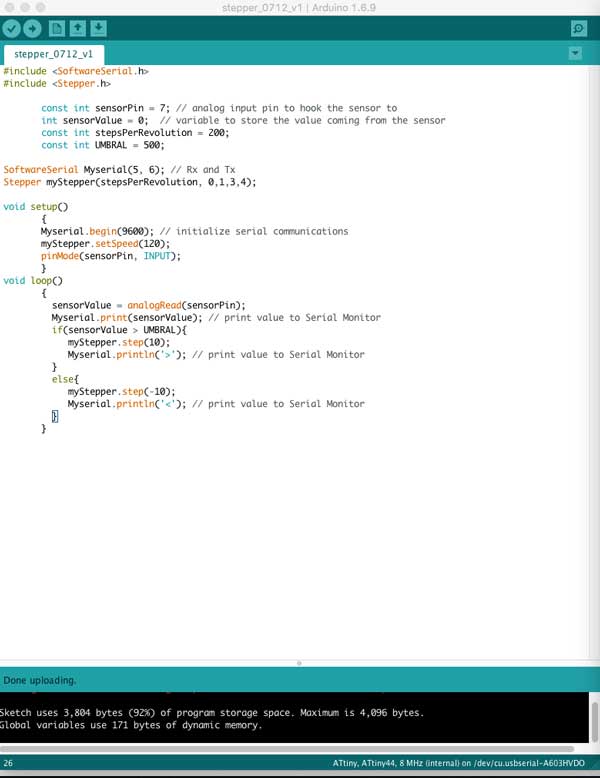Click the "analogRead(sensorPin)" statement
The width and height of the screenshot is (600, 778).
(186, 305)
